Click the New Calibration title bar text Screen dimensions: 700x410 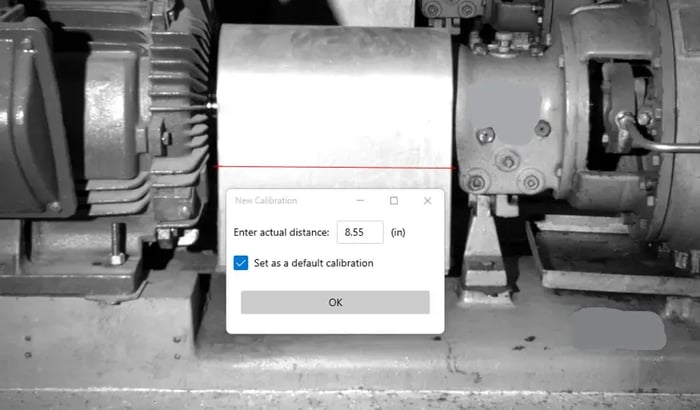click(266, 201)
